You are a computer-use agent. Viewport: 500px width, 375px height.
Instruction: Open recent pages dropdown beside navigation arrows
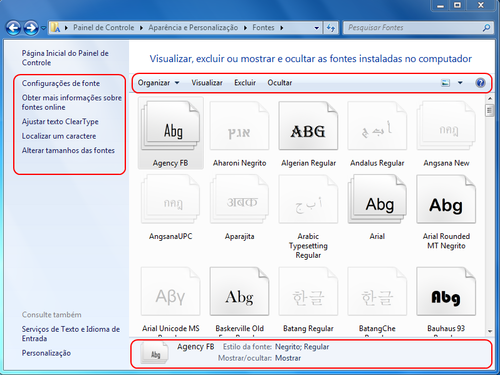coord(43,28)
